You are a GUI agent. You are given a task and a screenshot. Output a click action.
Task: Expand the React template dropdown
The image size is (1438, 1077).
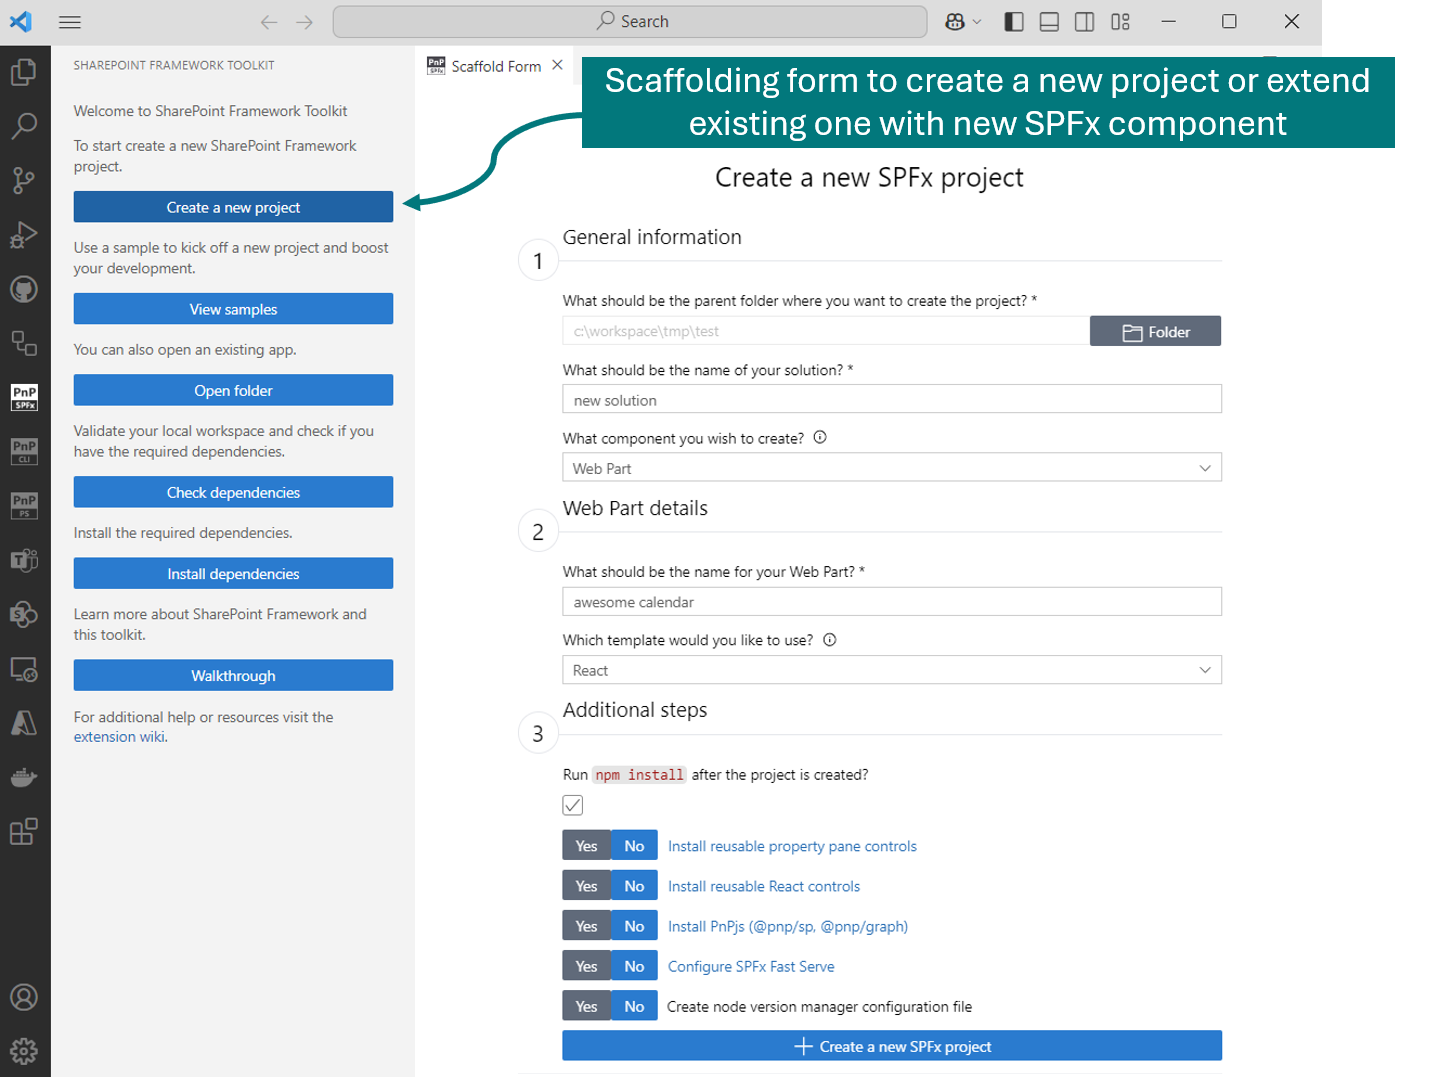[x=892, y=670]
